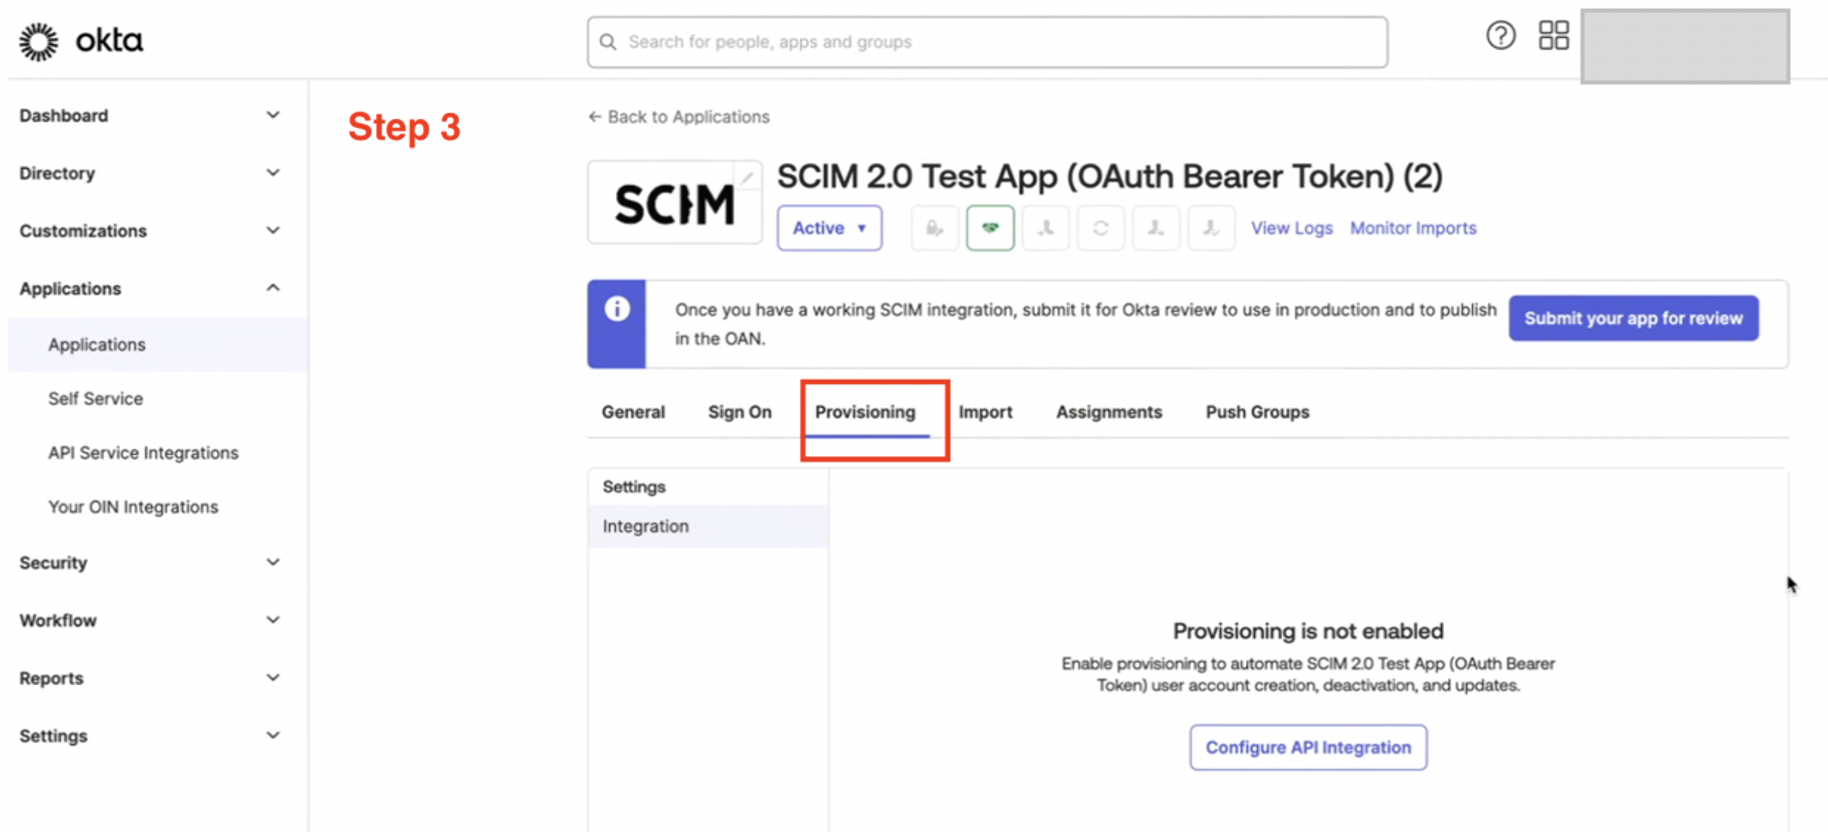Open Your OIN Integrations in sidebar
Screen dimensions: 1828x832
133,507
